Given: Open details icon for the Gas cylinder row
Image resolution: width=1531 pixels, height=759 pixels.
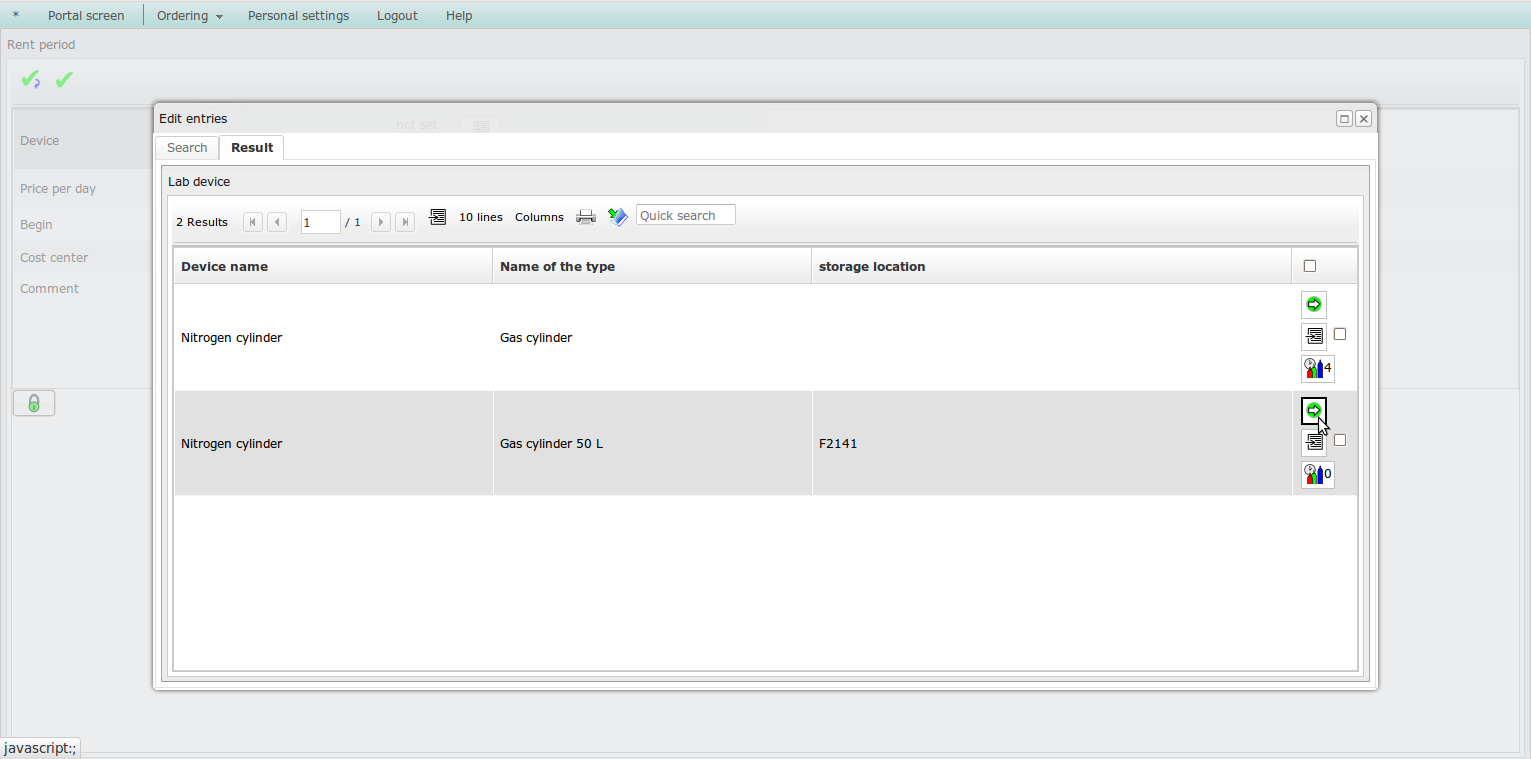Looking at the screenshot, I should click(x=1313, y=336).
